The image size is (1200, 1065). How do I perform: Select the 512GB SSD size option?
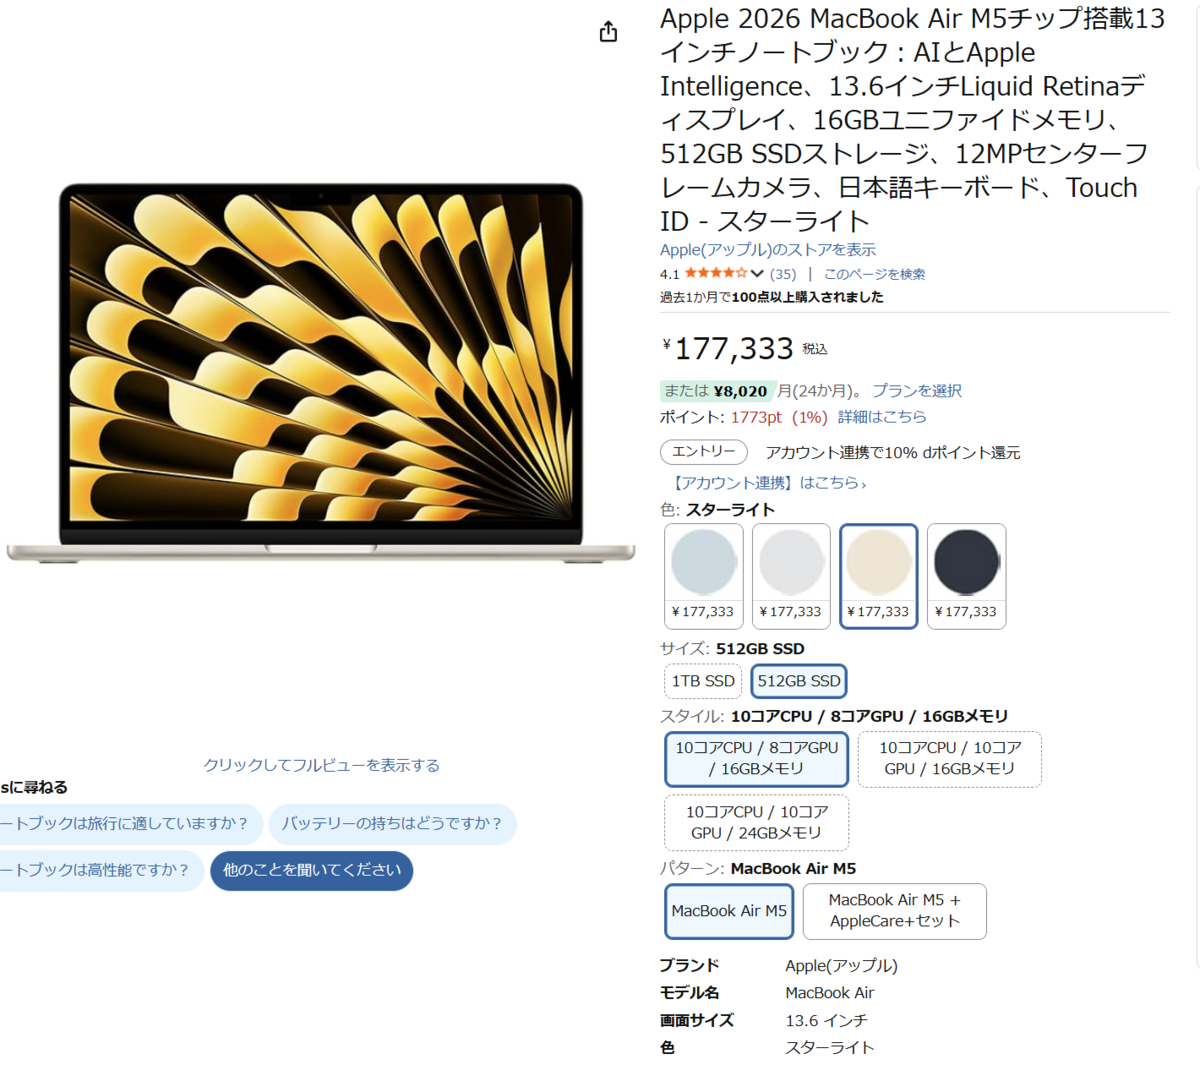pyautogui.click(x=799, y=681)
